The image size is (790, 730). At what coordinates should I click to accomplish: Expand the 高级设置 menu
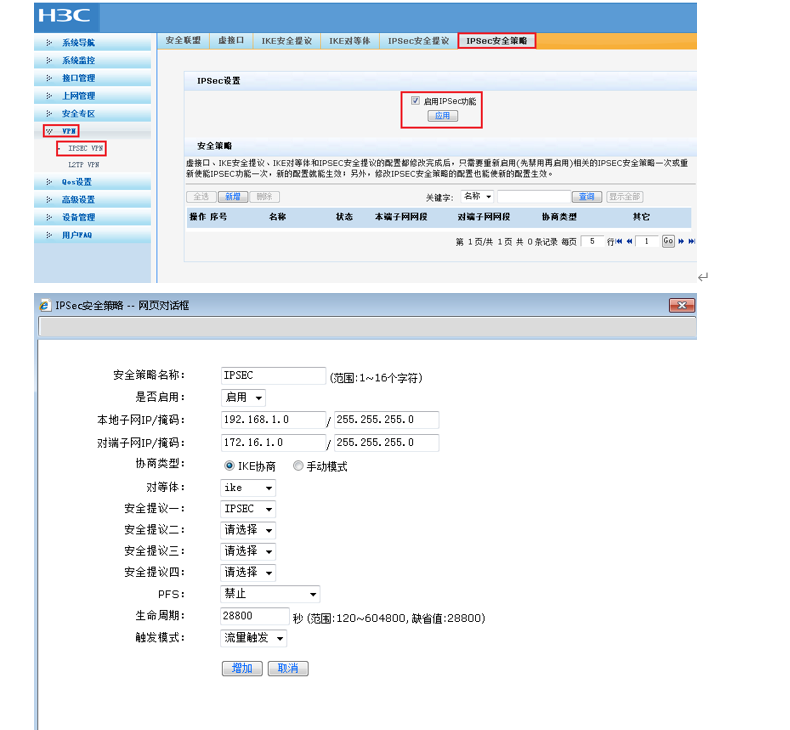[x=78, y=200]
